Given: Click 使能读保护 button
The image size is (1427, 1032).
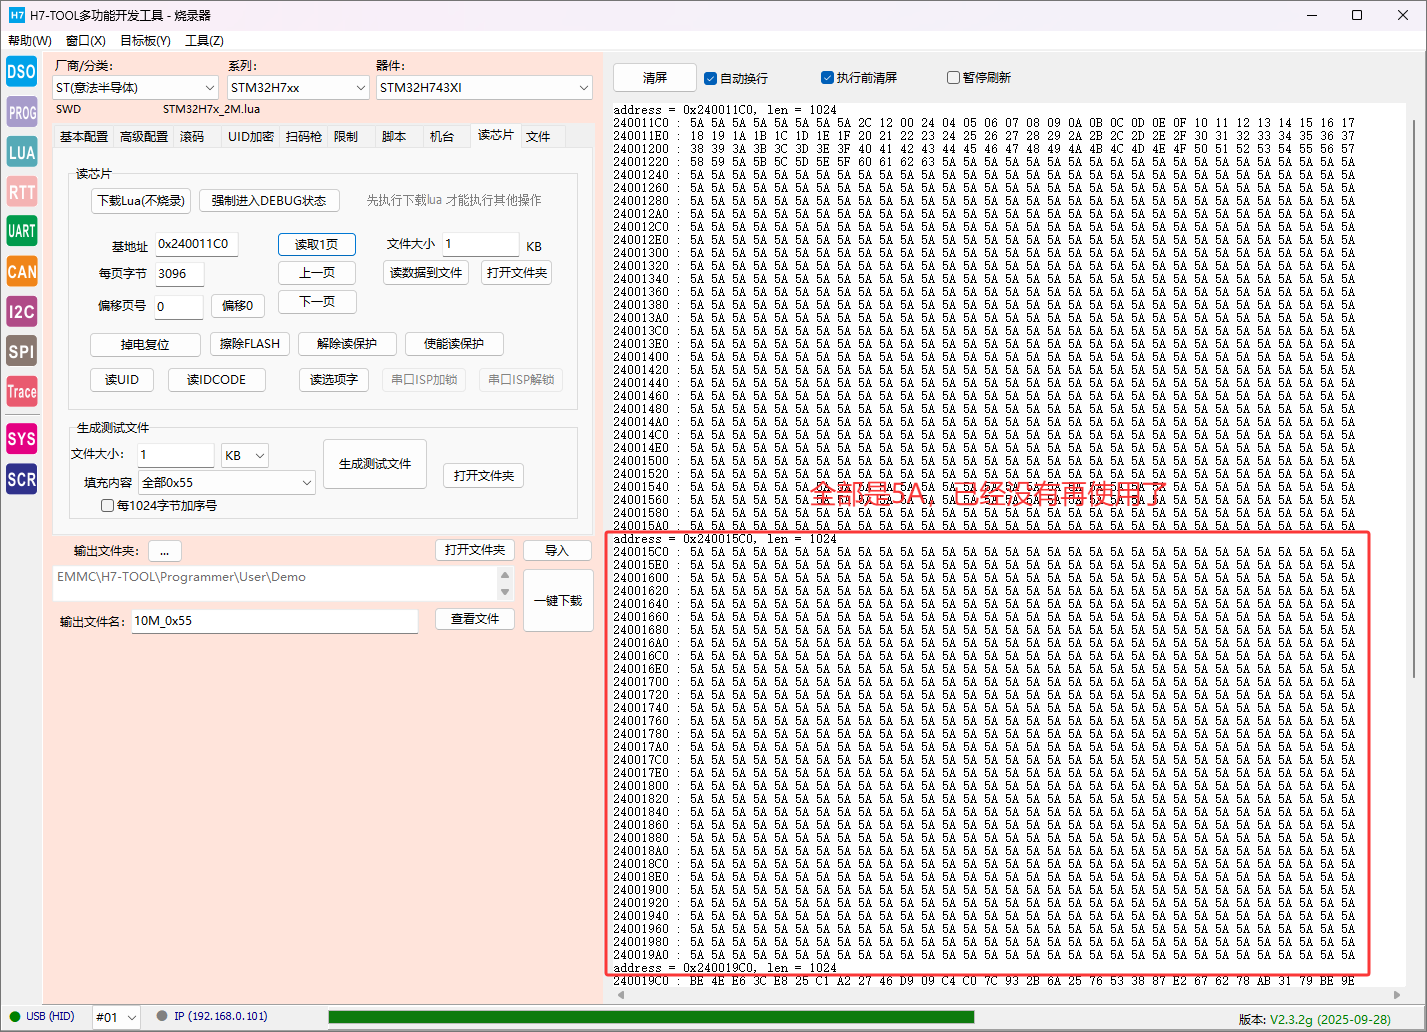Looking at the screenshot, I should [x=454, y=344].
